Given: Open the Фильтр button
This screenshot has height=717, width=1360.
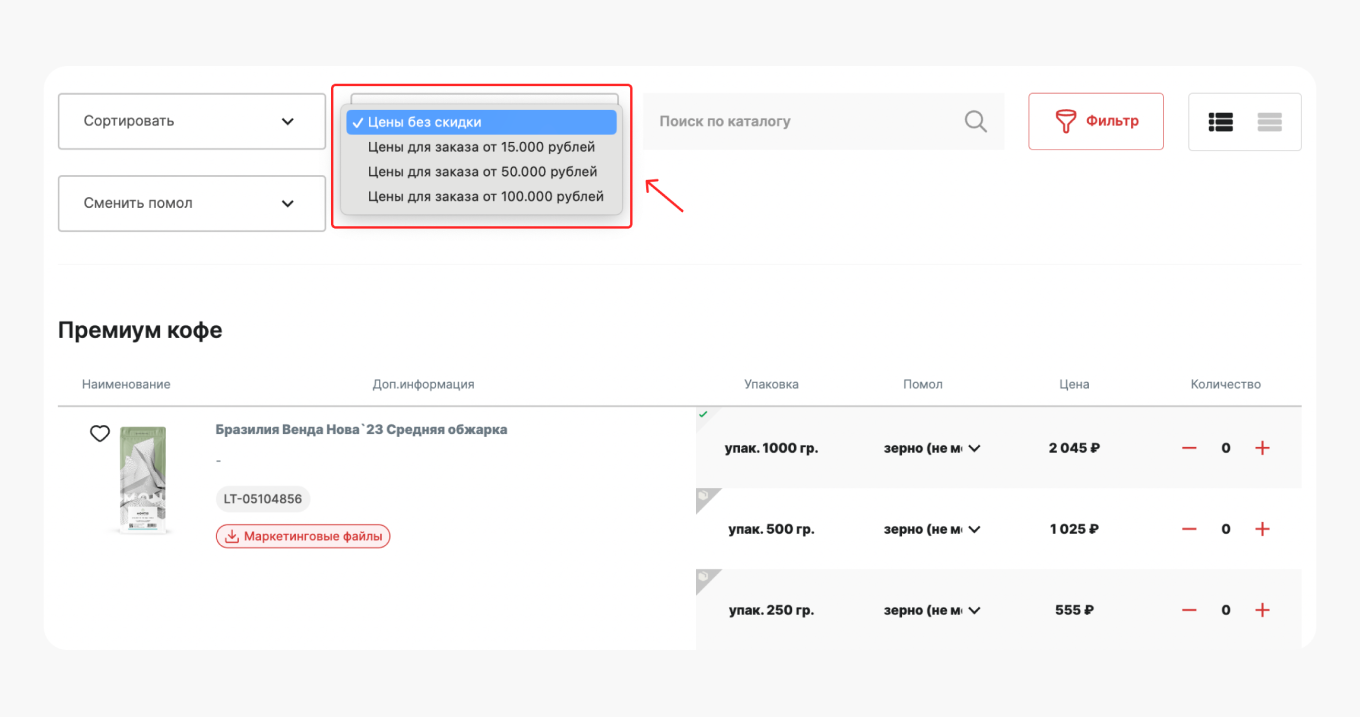Looking at the screenshot, I should [x=1096, y=121].
